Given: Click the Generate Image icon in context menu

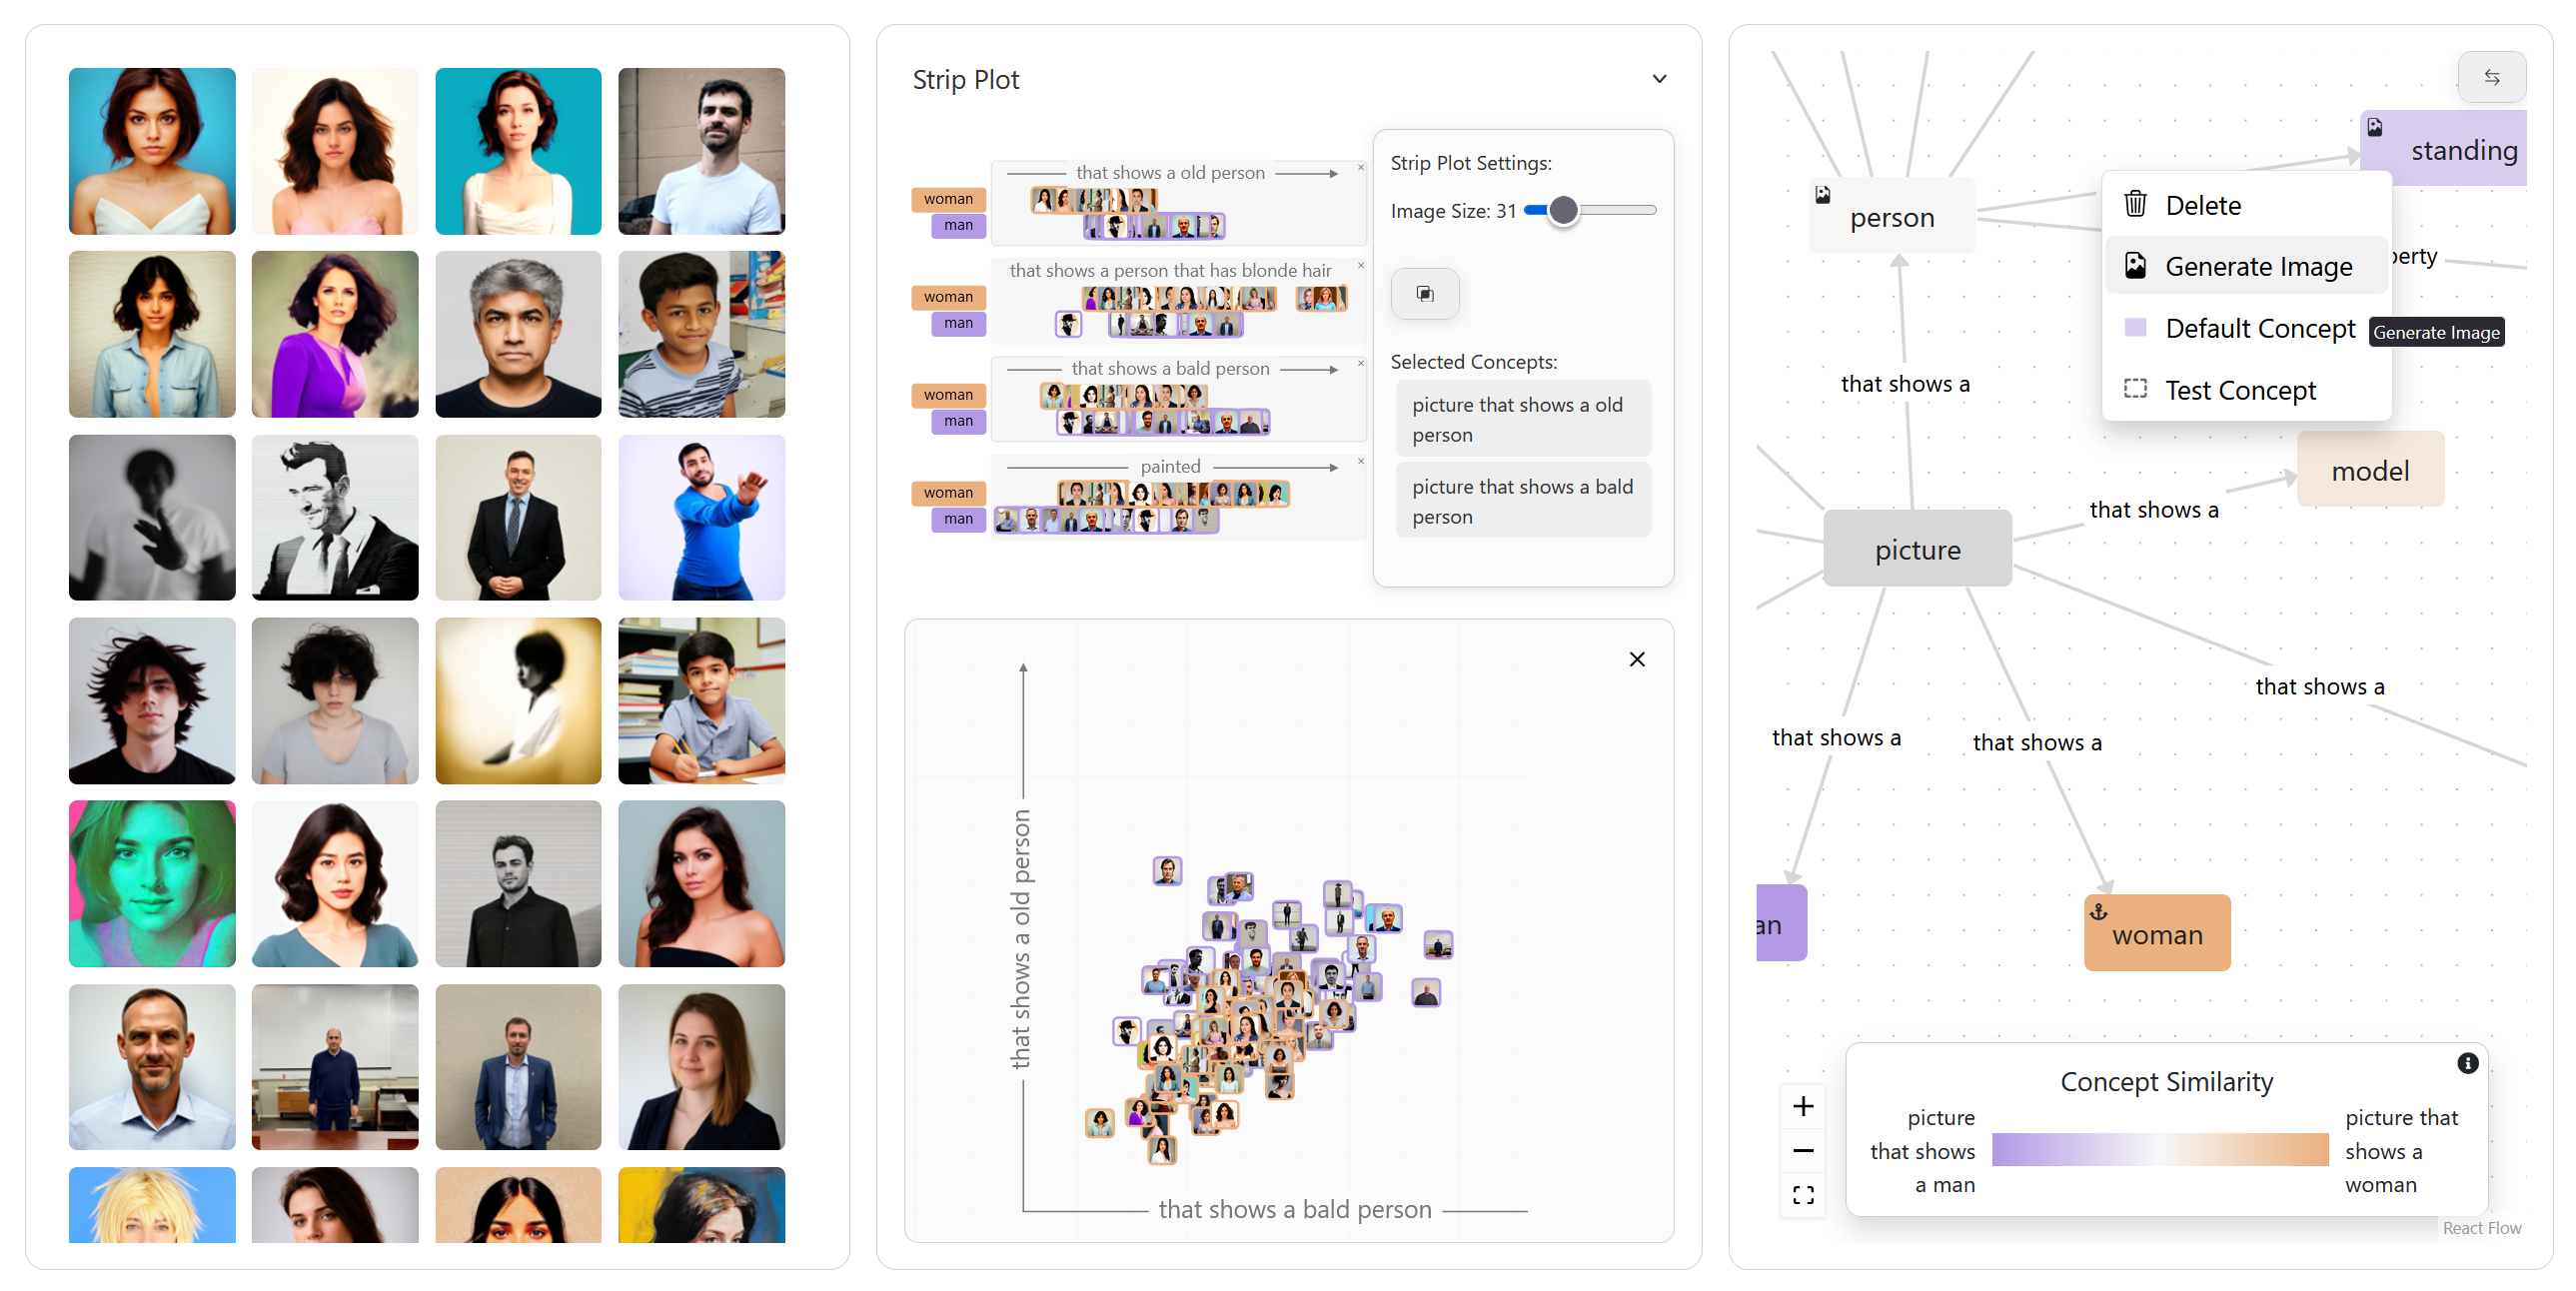Looking at the screenshot, I should click(2135, 266).
